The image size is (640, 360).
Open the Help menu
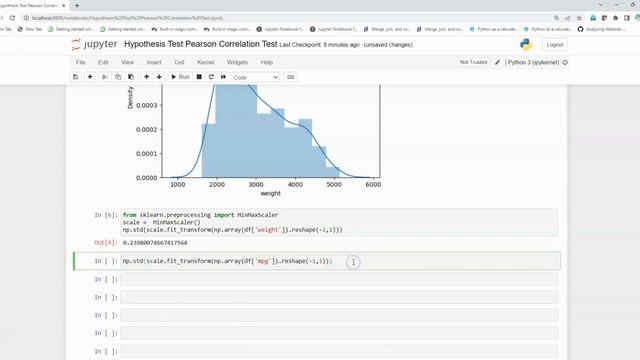tap(267, 62)
